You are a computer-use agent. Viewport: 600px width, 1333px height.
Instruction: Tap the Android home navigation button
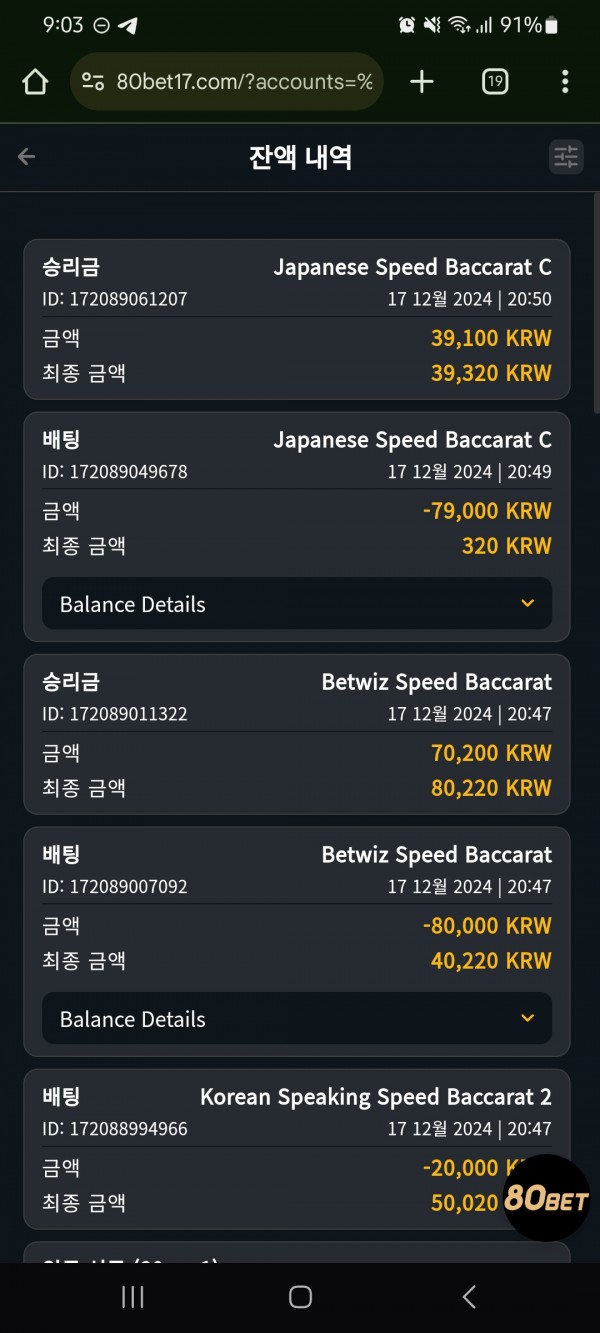300,1297
